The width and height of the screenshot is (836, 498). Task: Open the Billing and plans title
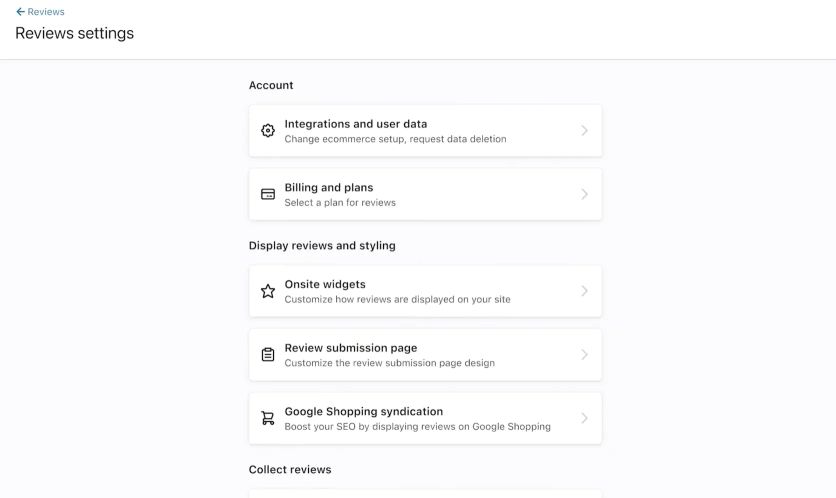coord(328,188)
